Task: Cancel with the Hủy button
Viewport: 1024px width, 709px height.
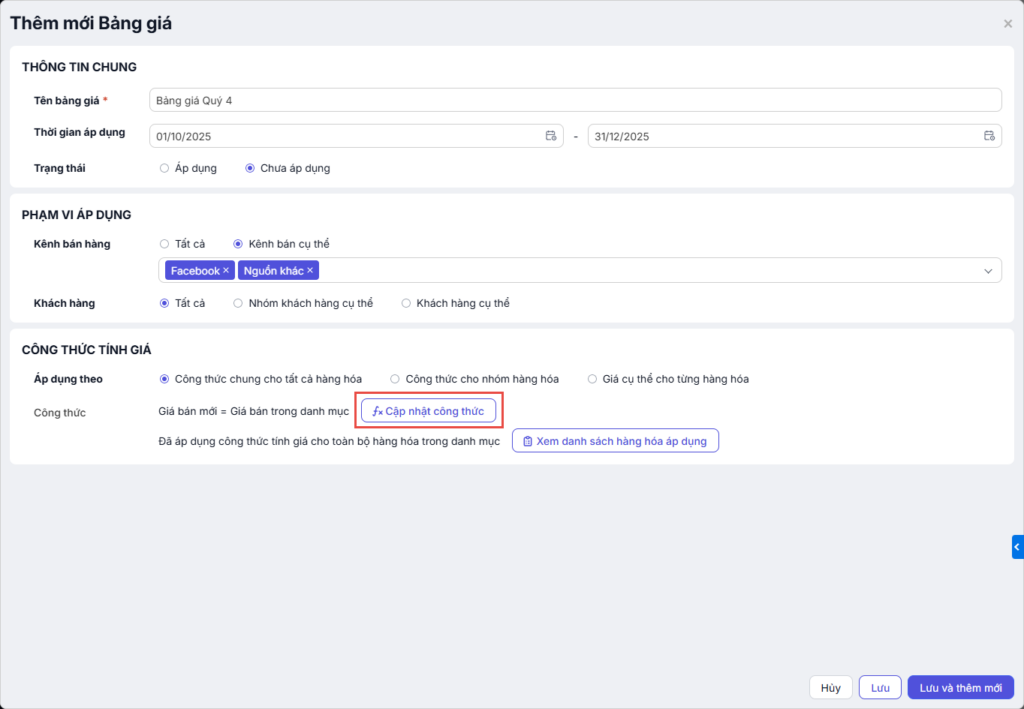Action: click(x=830, y=688)
